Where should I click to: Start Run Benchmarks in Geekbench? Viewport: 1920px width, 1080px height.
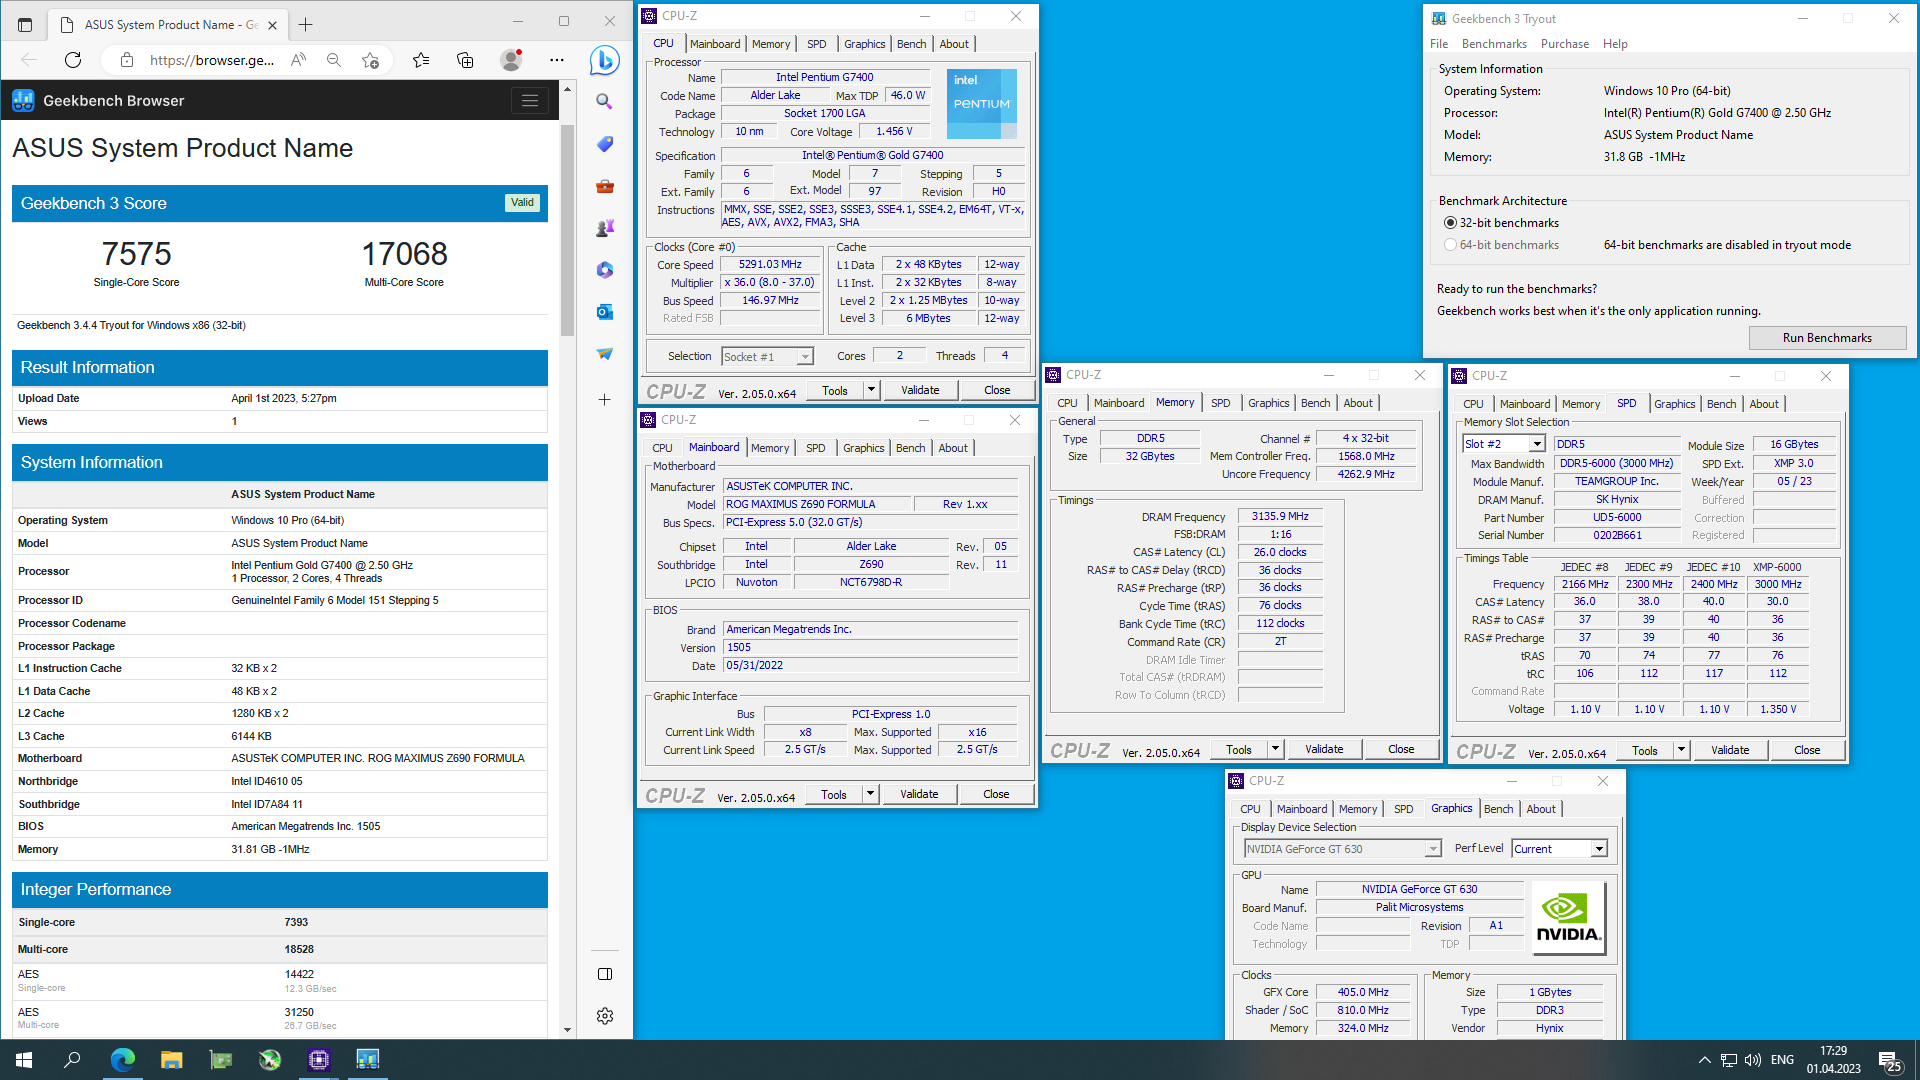pos(1827,338)
